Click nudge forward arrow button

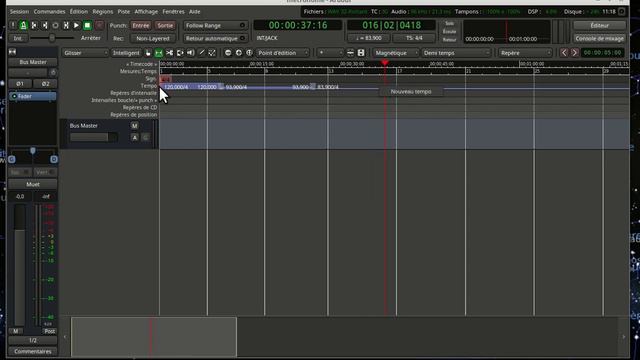[x=574, y=53]
